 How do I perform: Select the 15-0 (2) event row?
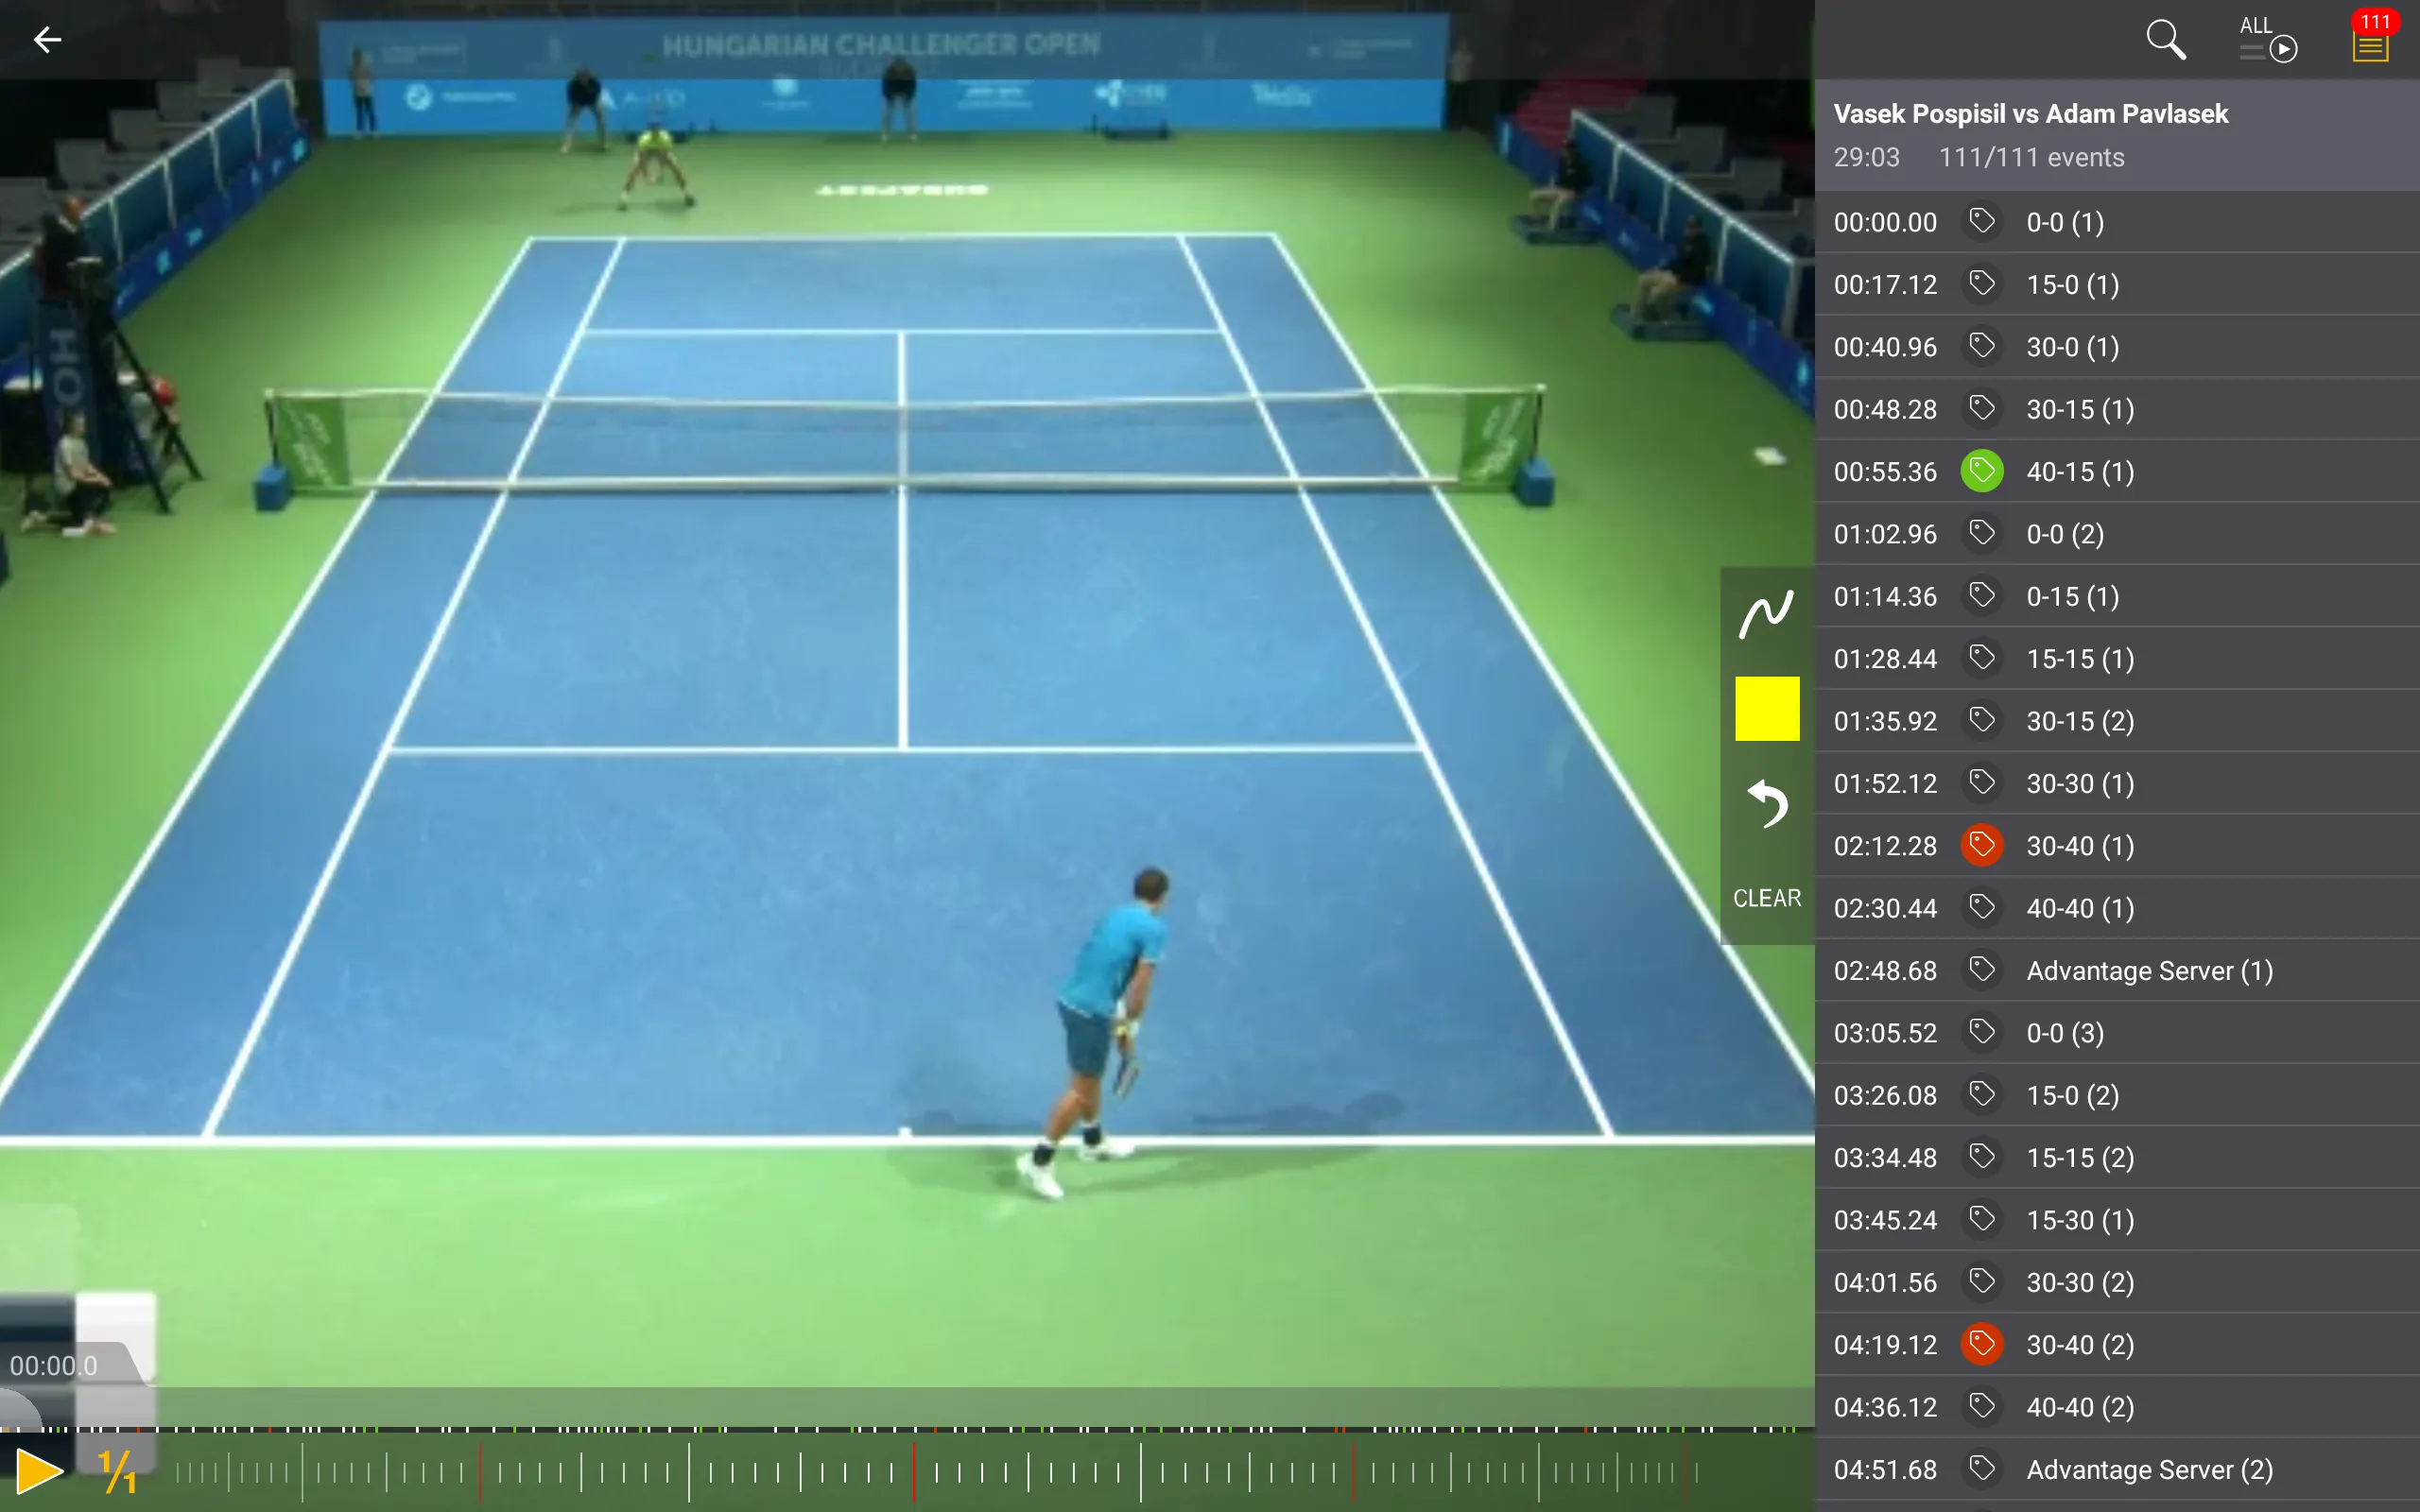(2117, 1095)
